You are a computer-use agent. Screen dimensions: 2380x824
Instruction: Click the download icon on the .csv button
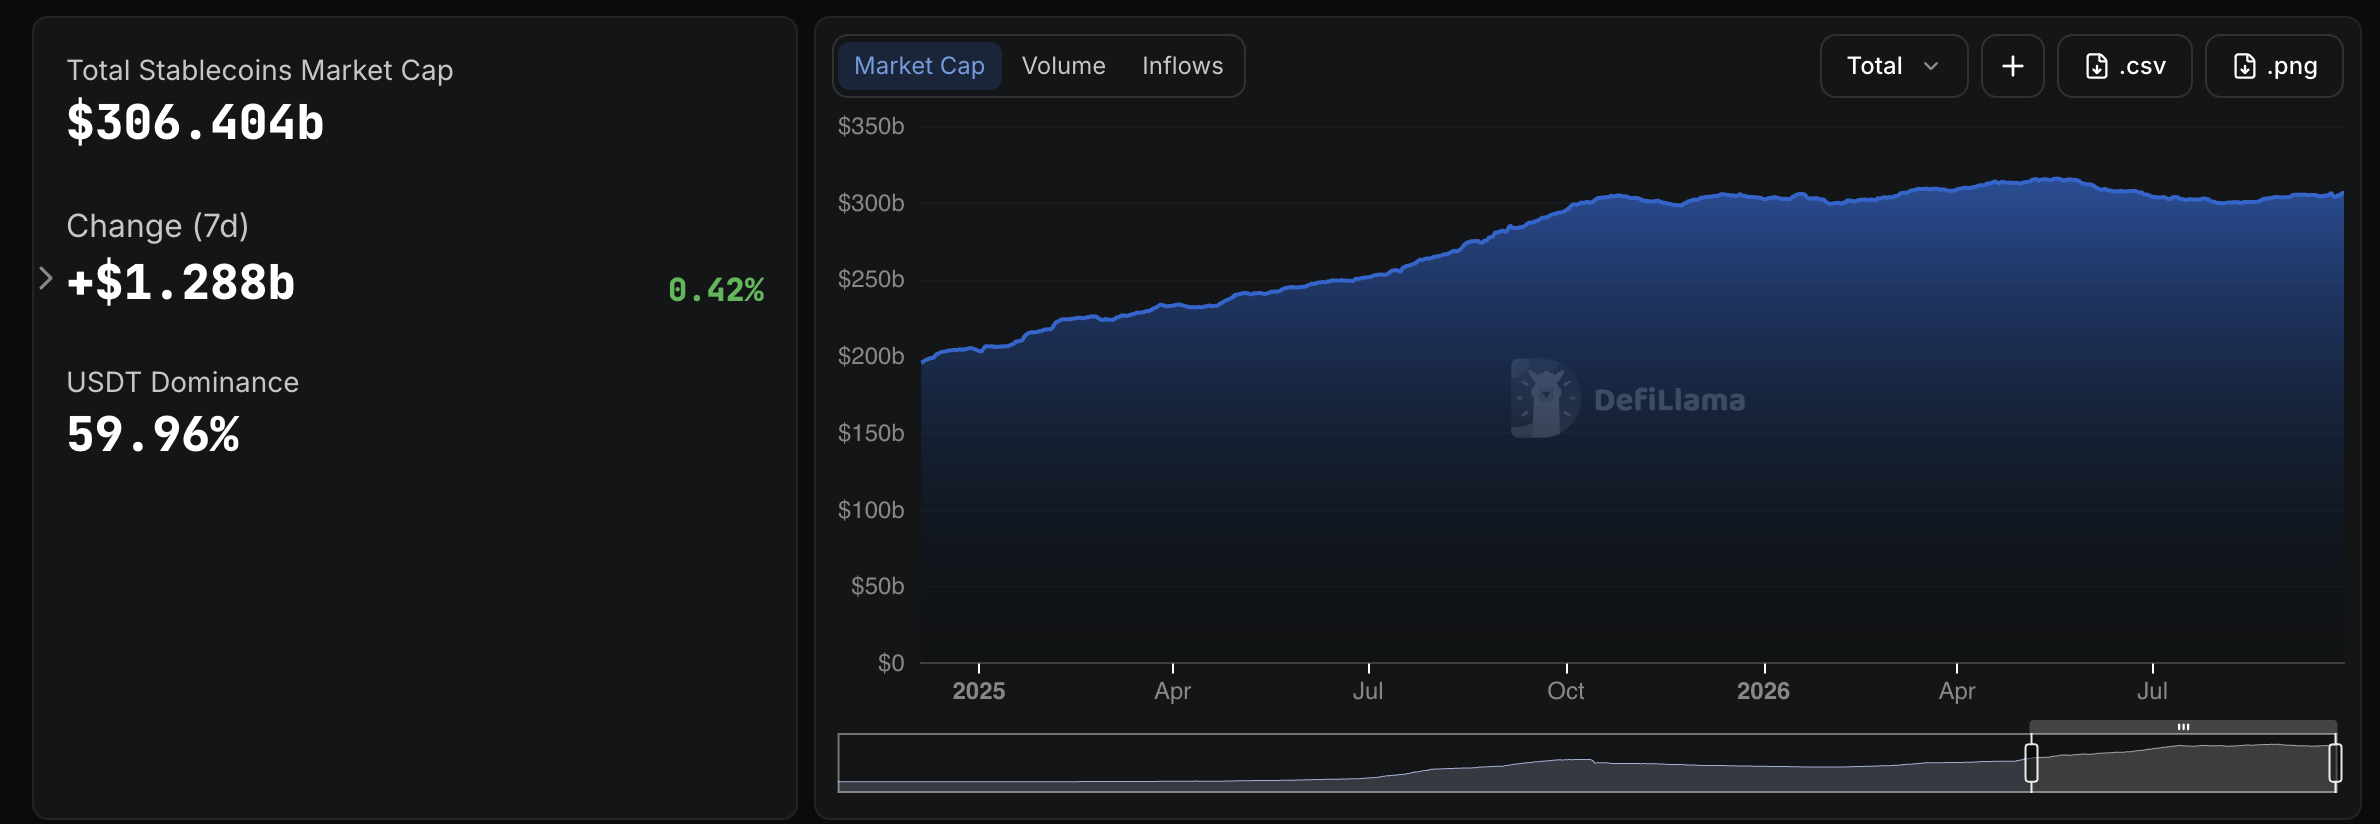(2097, 66)
